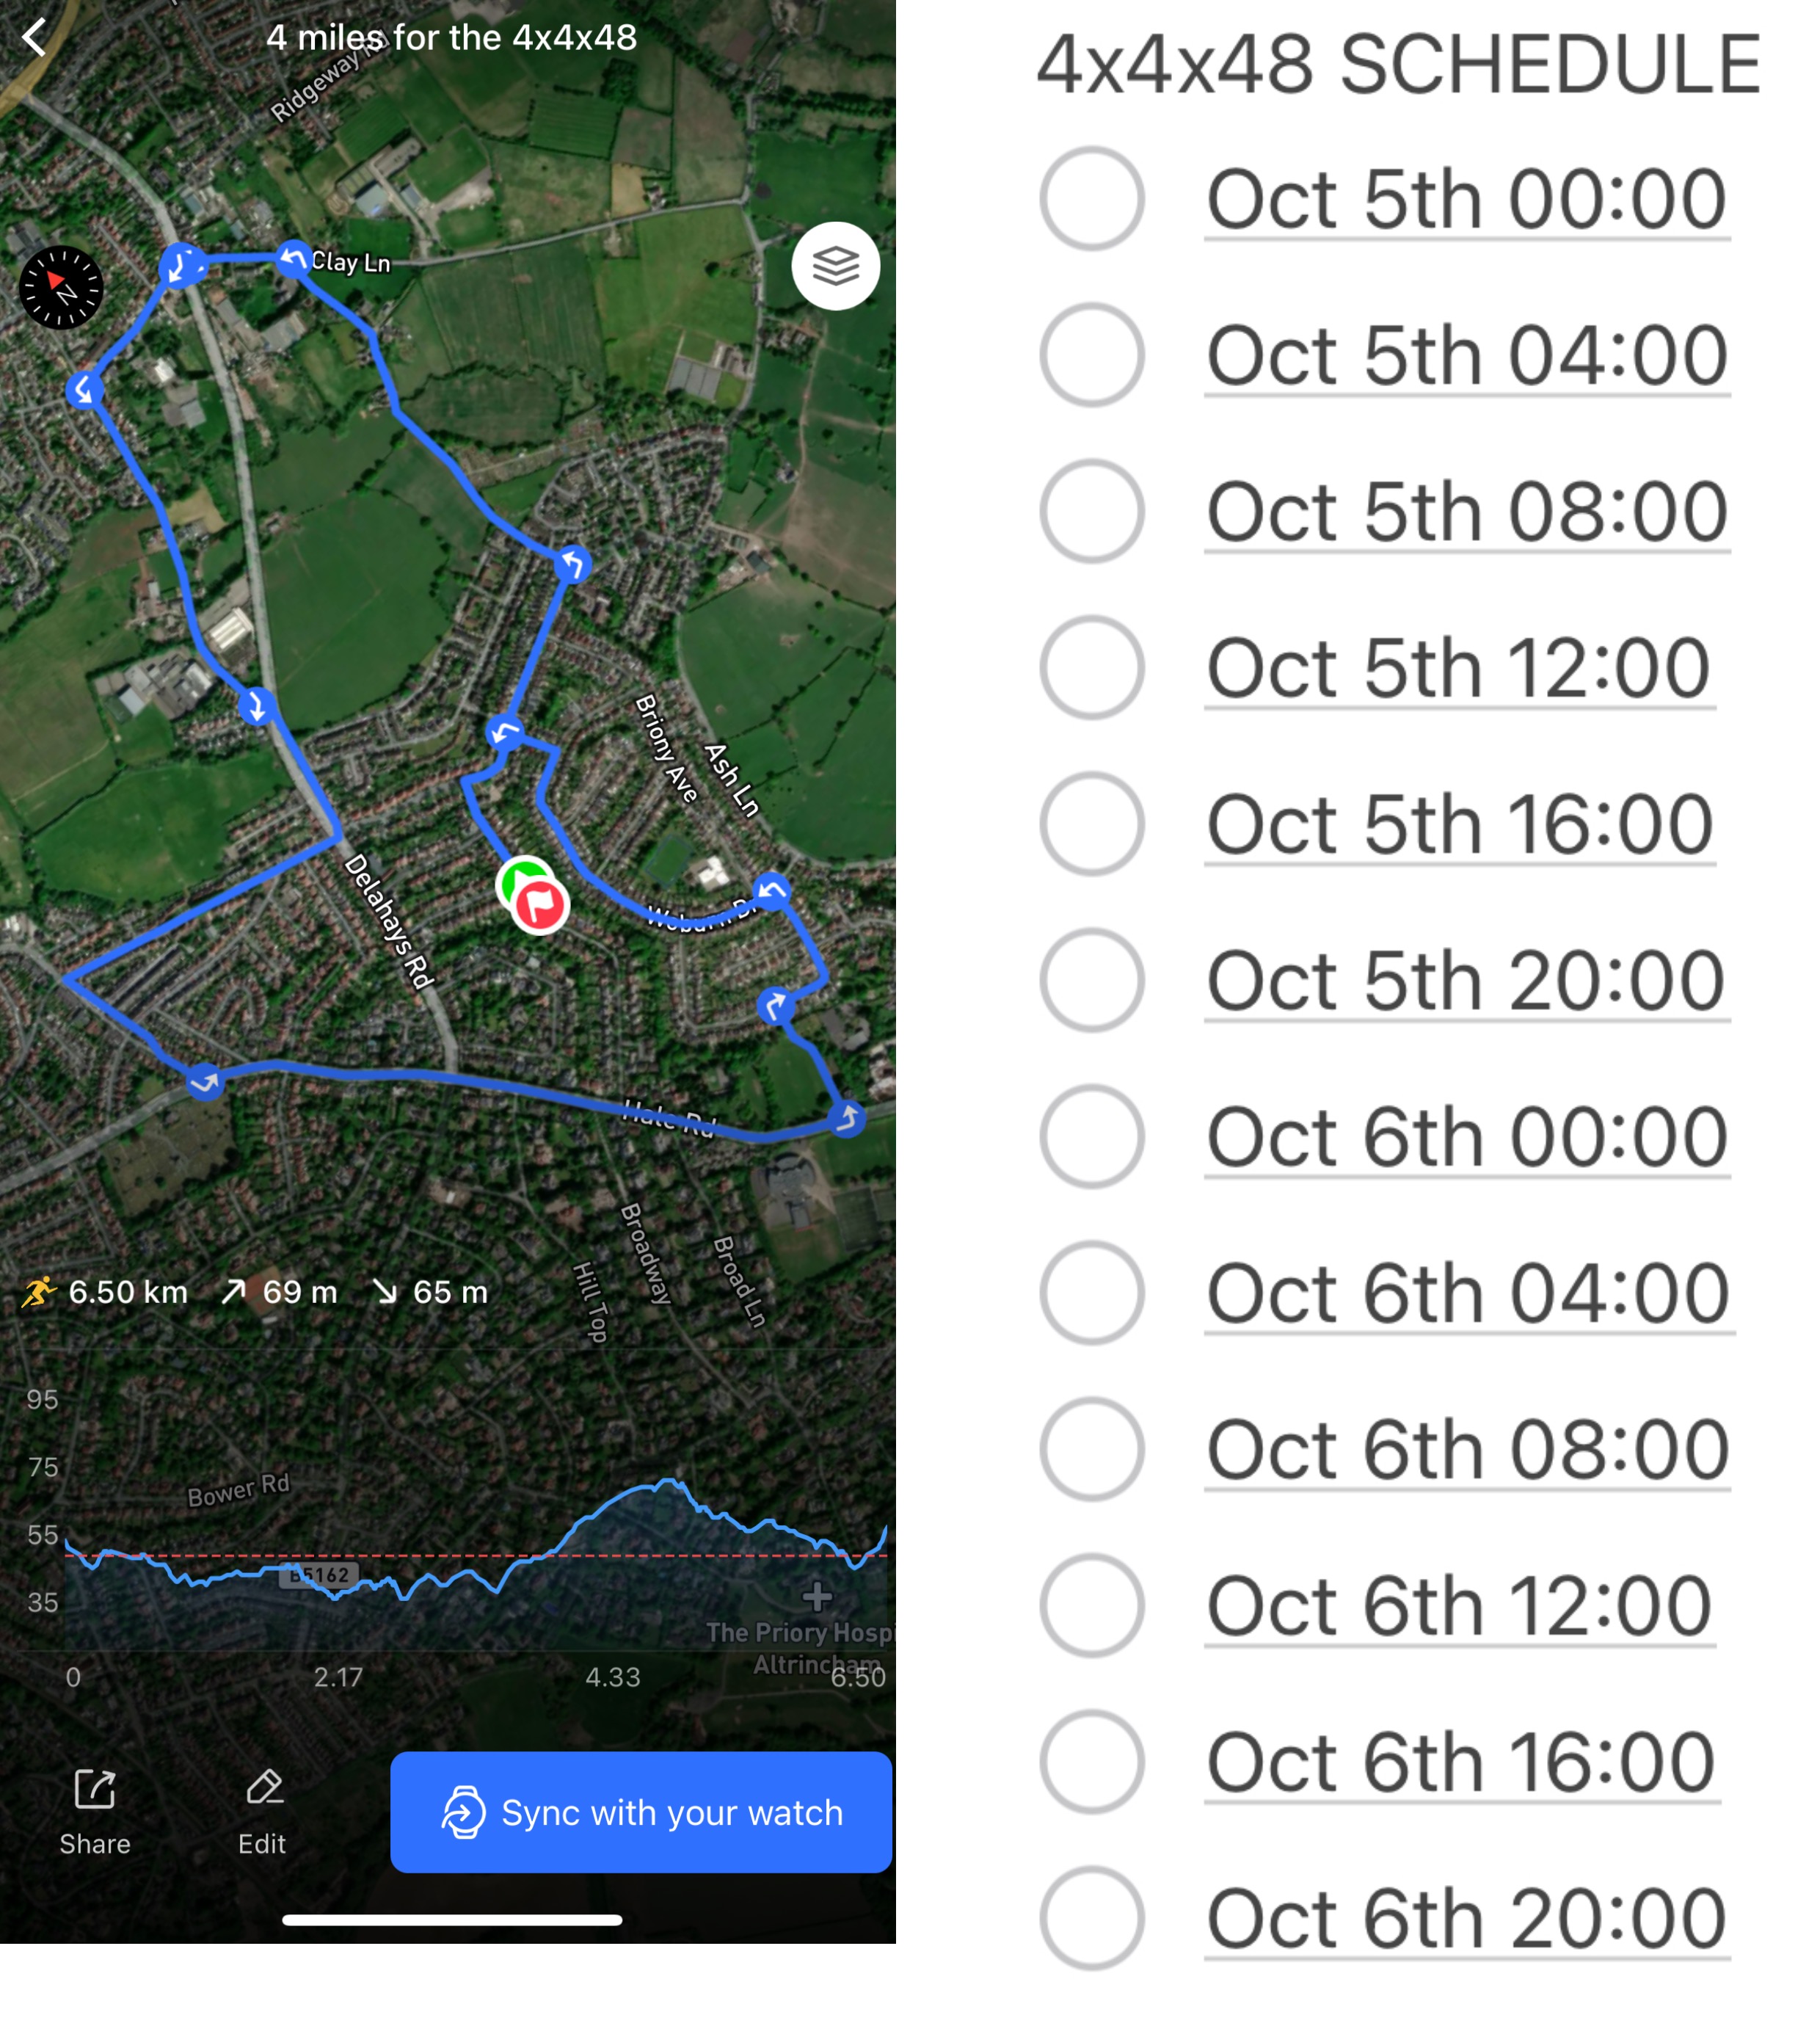Tap the red finish flag marker
This screenshot has width=1820, height=2026.
click(x=541, y=906)
